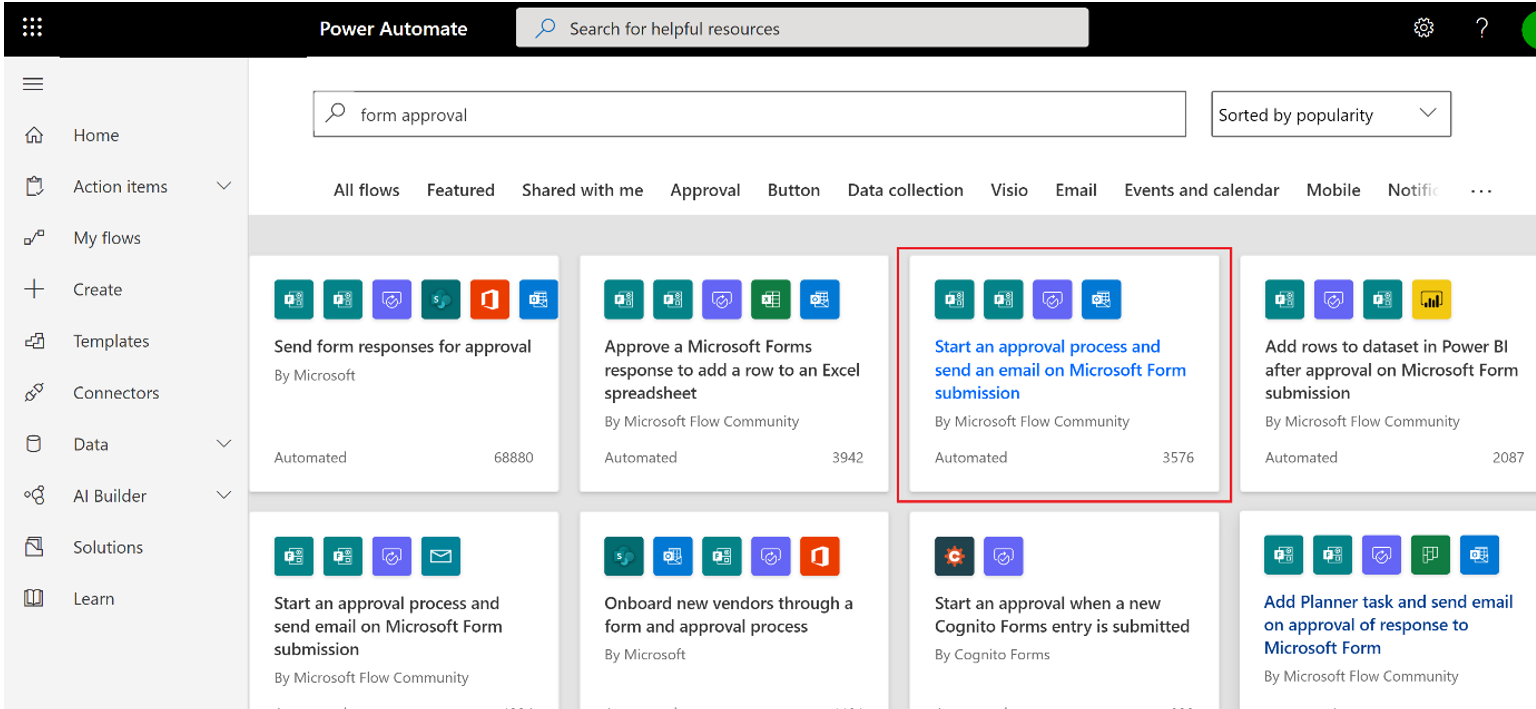Click SharePoint icon on Send form responses card
Viewport: 1536px width, 709px height.
(x=441, y=298)
